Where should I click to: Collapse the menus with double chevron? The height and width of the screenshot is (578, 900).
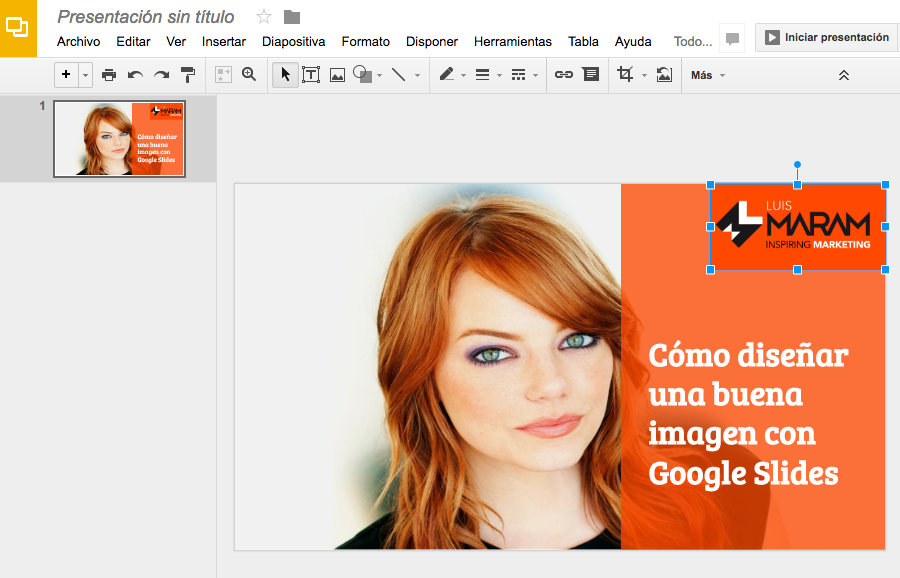click(843, 75)
